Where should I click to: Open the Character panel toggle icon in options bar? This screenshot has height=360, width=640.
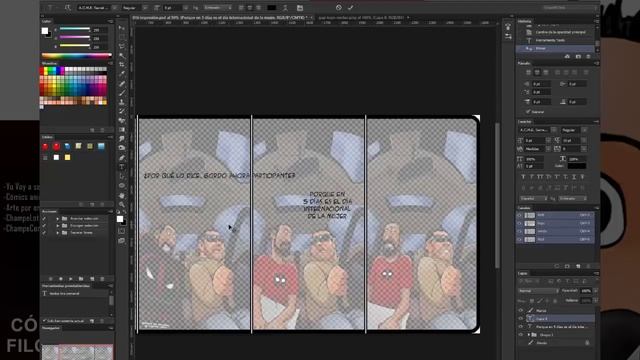[300, 8]
